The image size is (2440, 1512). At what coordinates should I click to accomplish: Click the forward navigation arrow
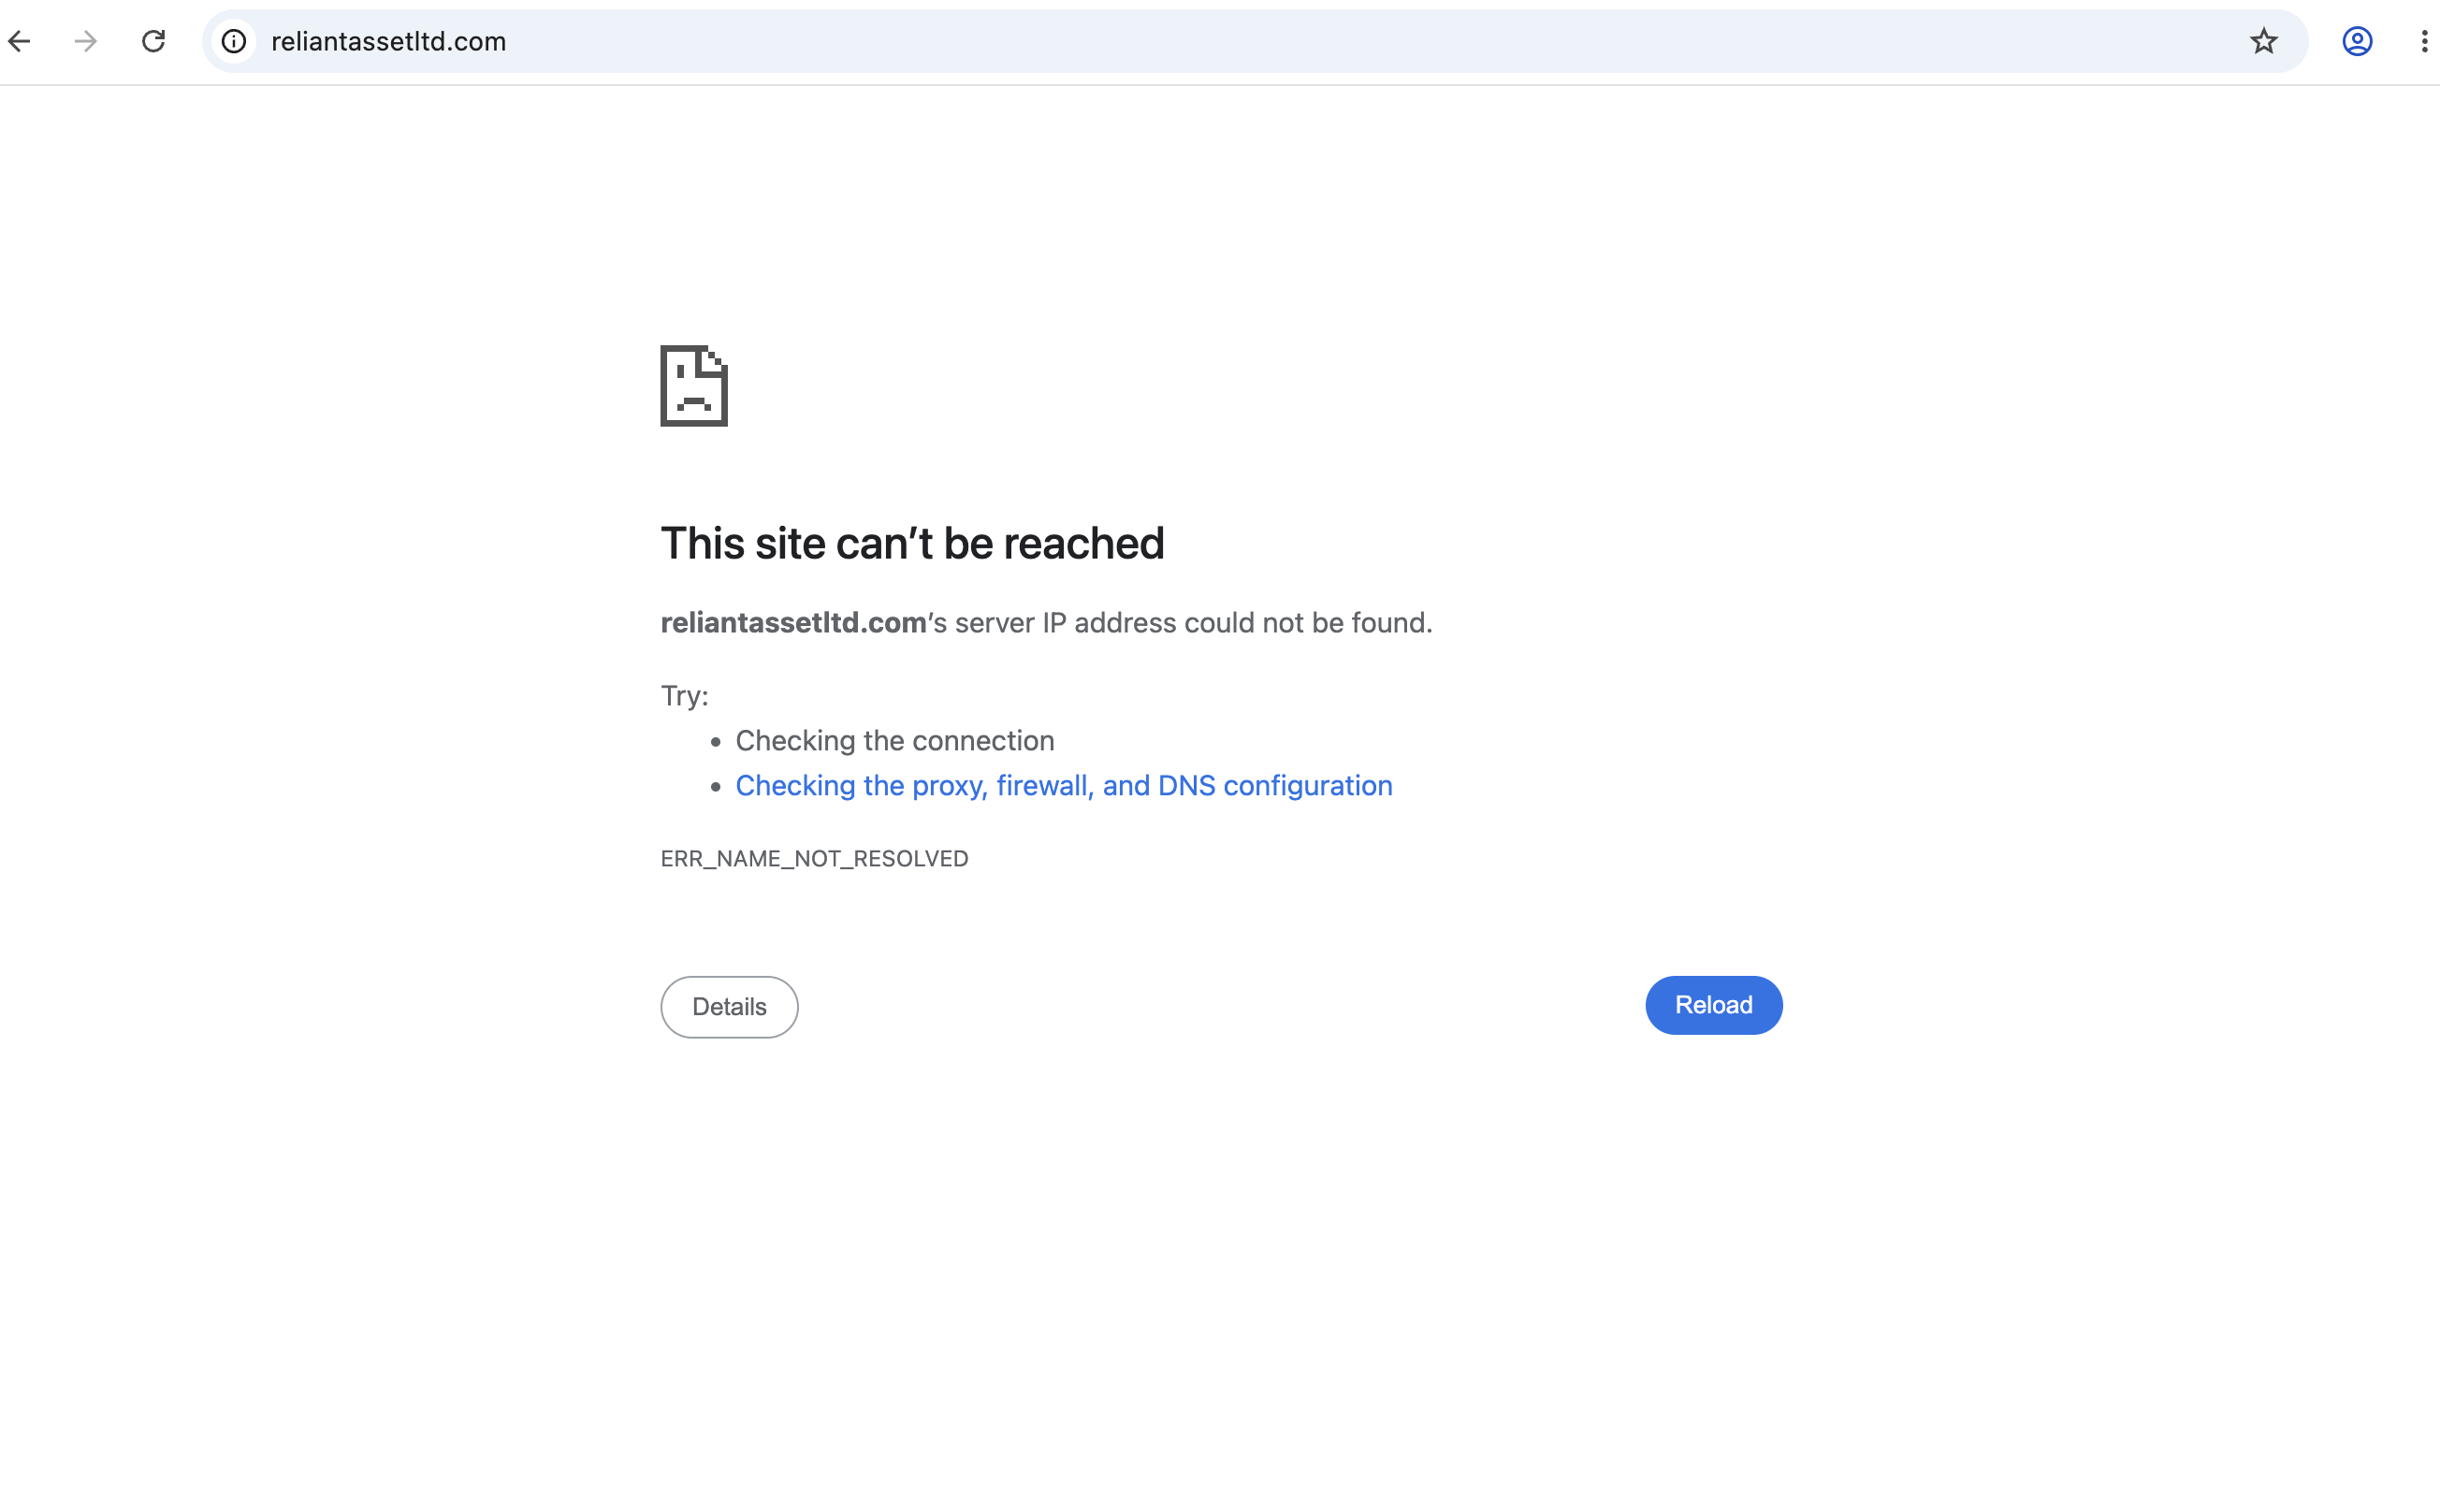point(86,41)
